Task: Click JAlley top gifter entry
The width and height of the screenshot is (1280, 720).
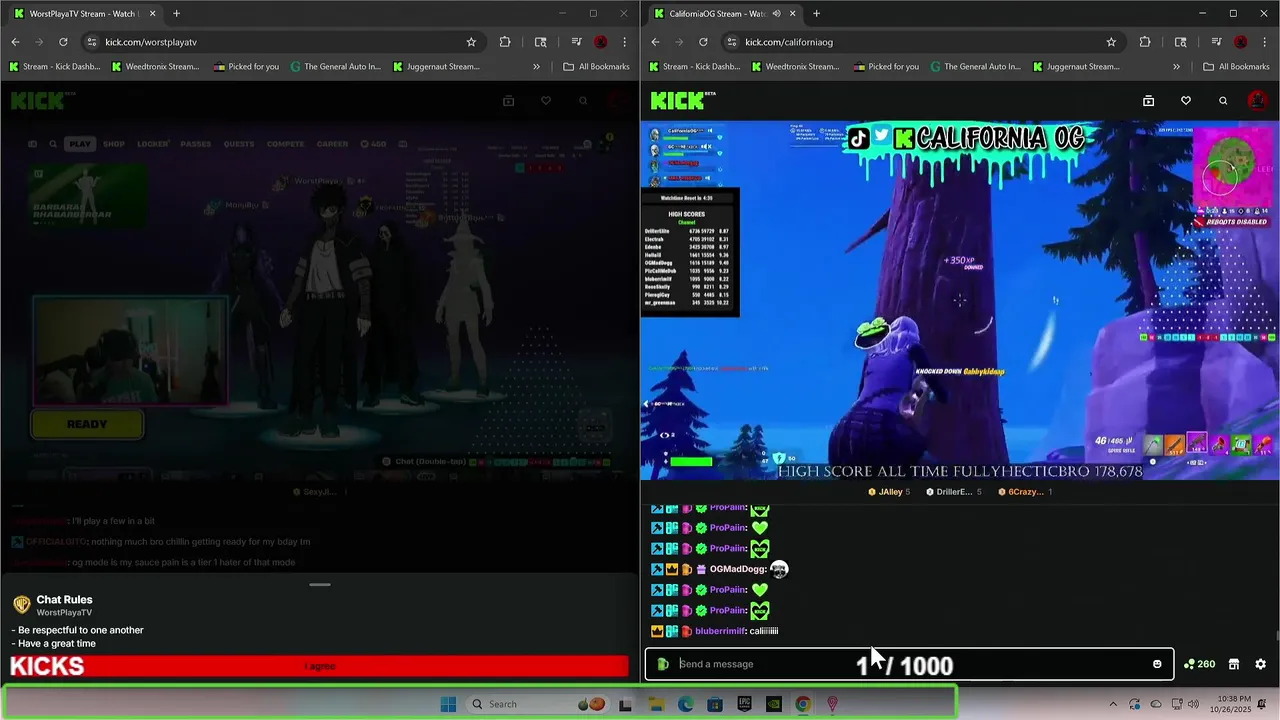Action: (891, 492)
